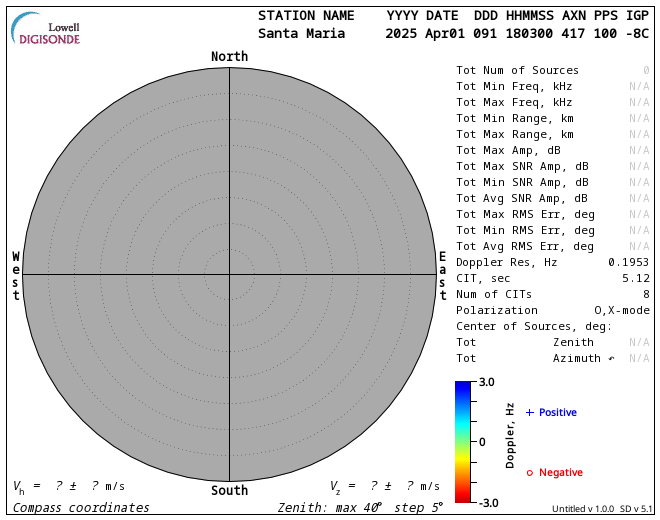Screen dimensions: 660x520
Task: Click the 0 mid scale label
Action: [482, 442]
